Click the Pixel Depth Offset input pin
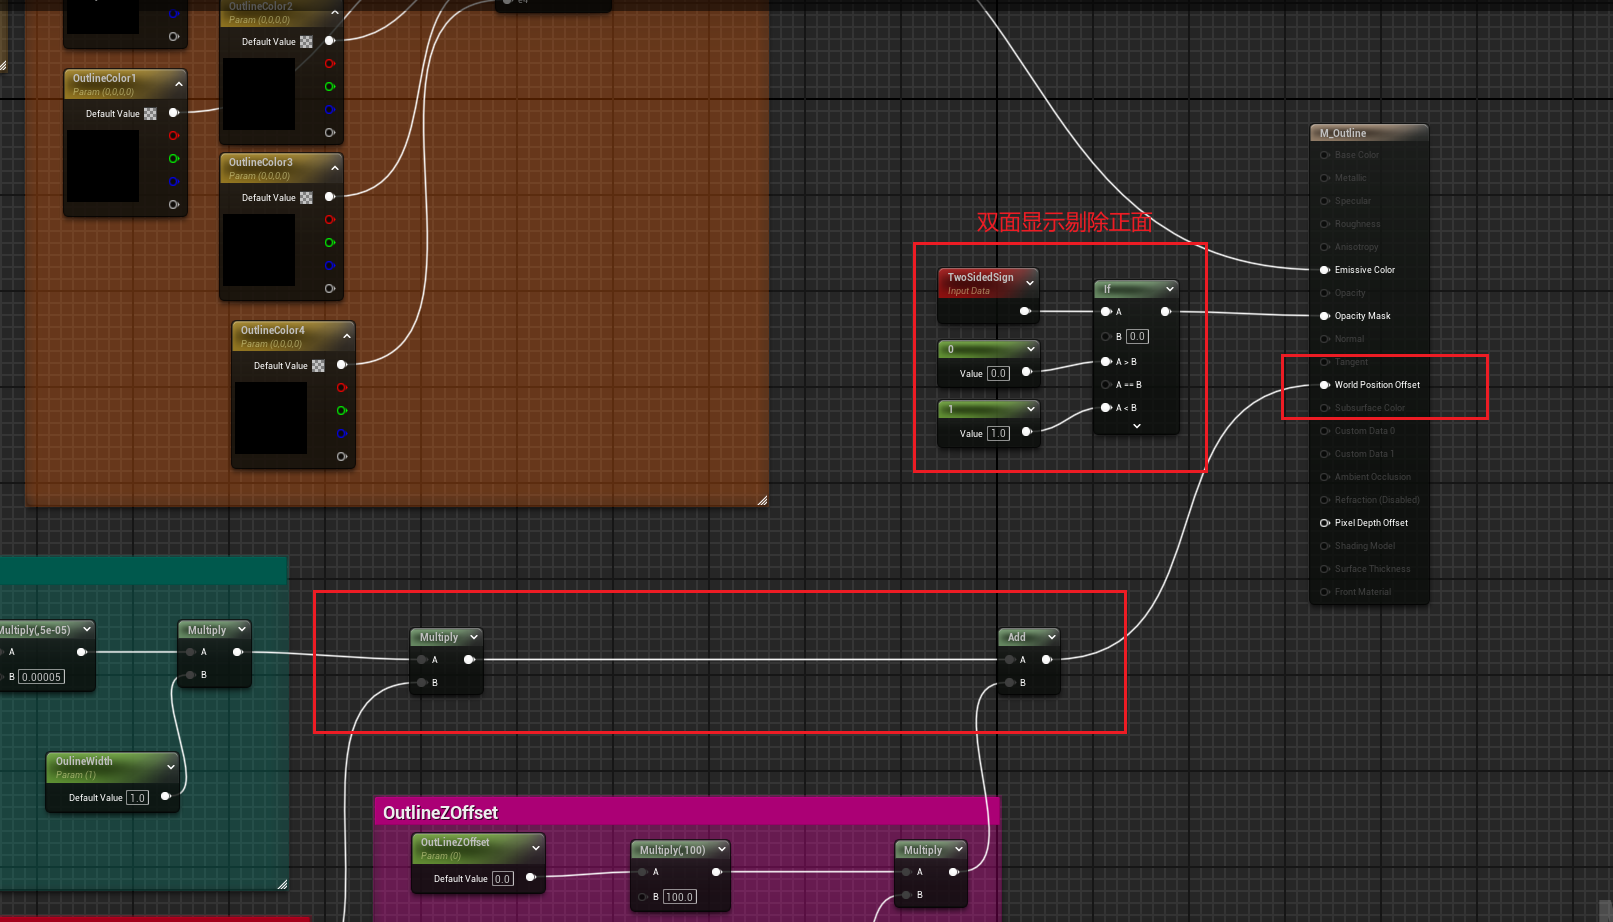 point(1325,523)
